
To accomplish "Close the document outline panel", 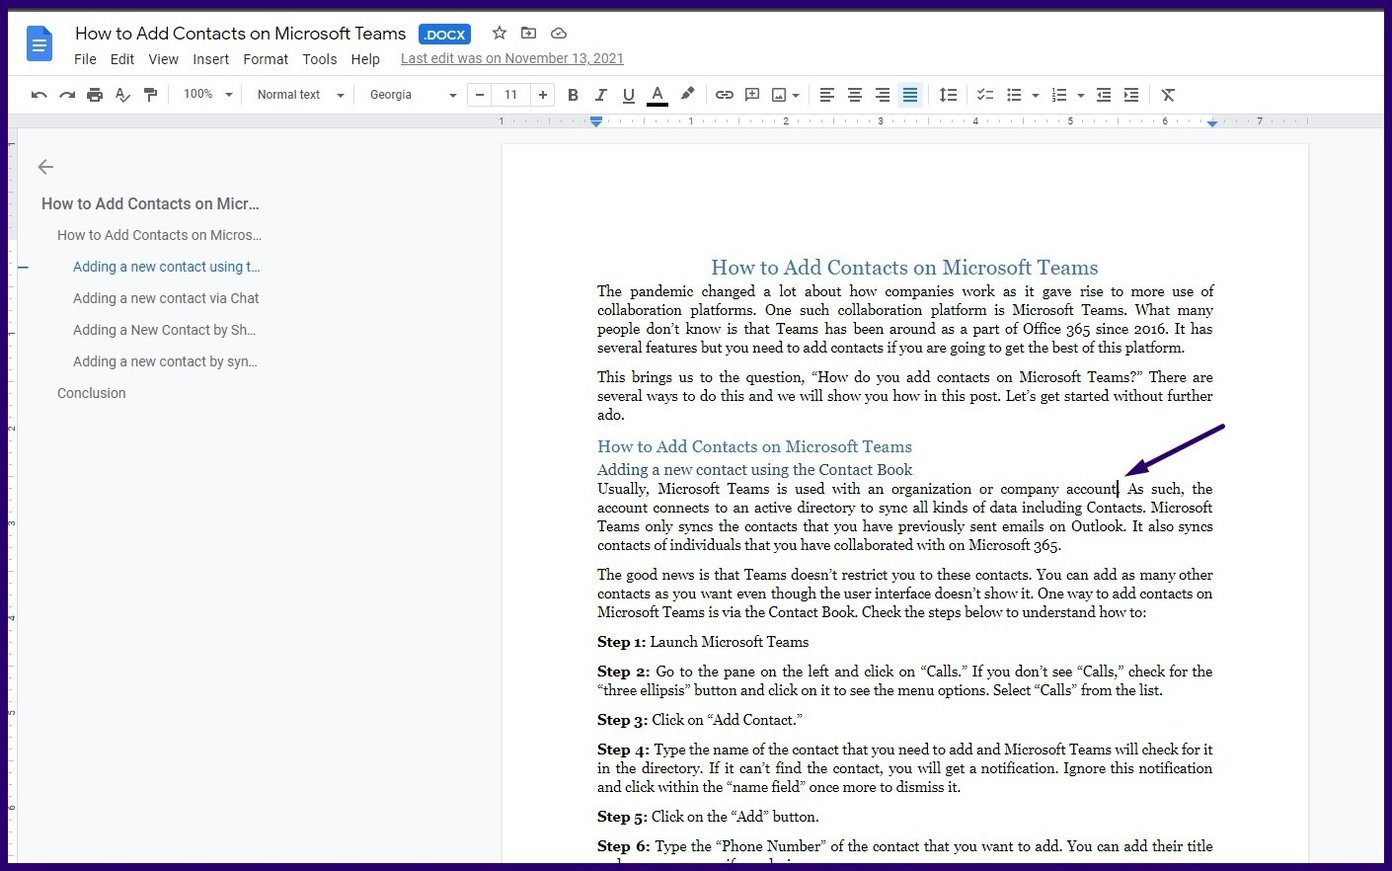I will tap(45, 167).
